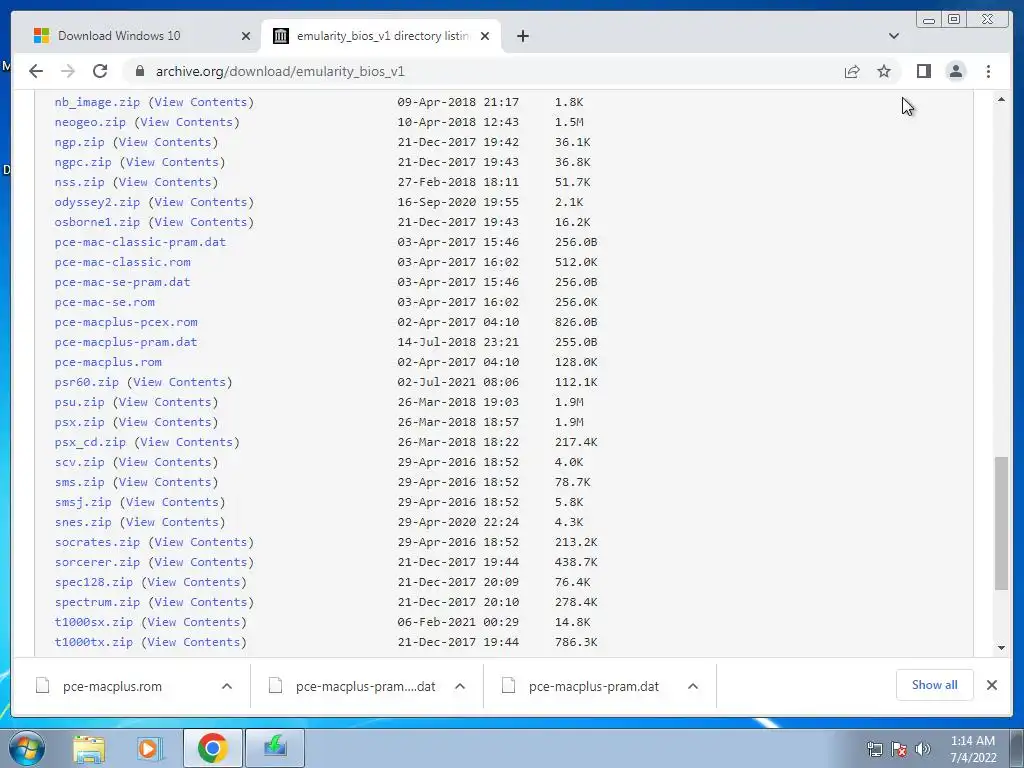Download pce-macplus-pcex.rom

click(126, 322)
